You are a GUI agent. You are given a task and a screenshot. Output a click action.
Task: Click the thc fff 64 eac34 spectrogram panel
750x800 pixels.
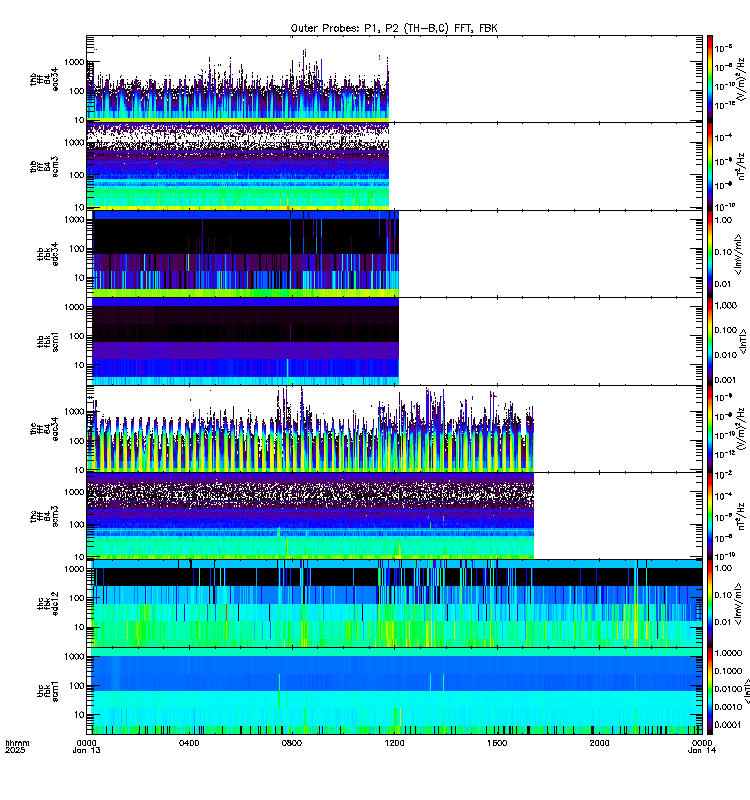(394, 429)
